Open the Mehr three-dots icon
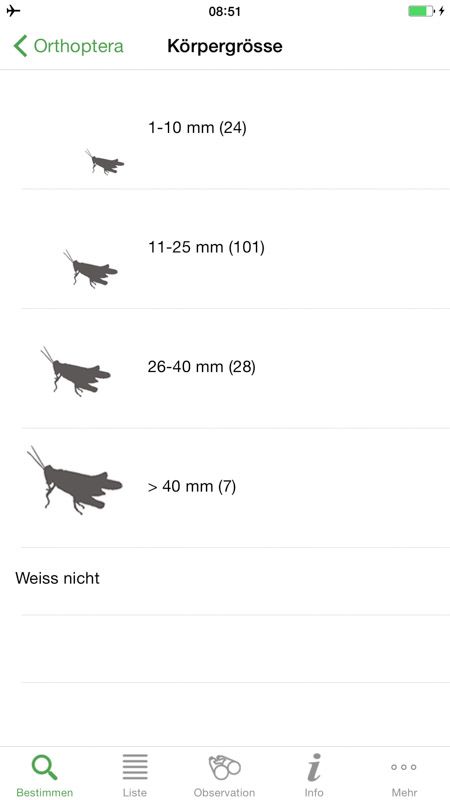 [x=404, y=767]
